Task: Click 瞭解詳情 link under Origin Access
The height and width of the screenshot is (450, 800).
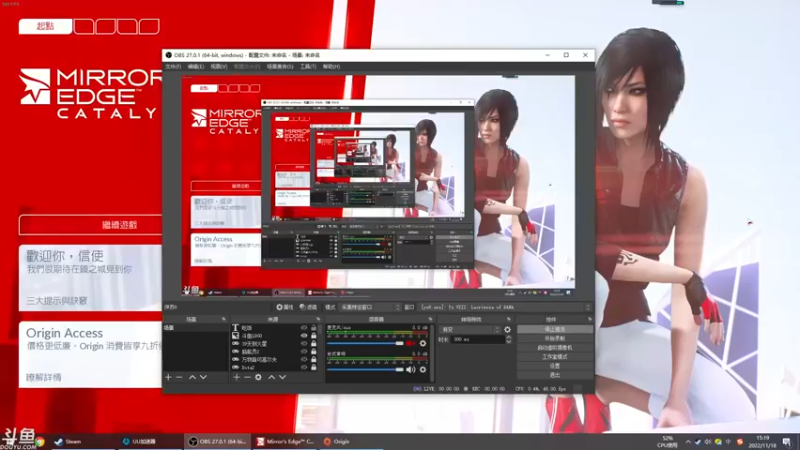Action: click(x=44, y=378)
